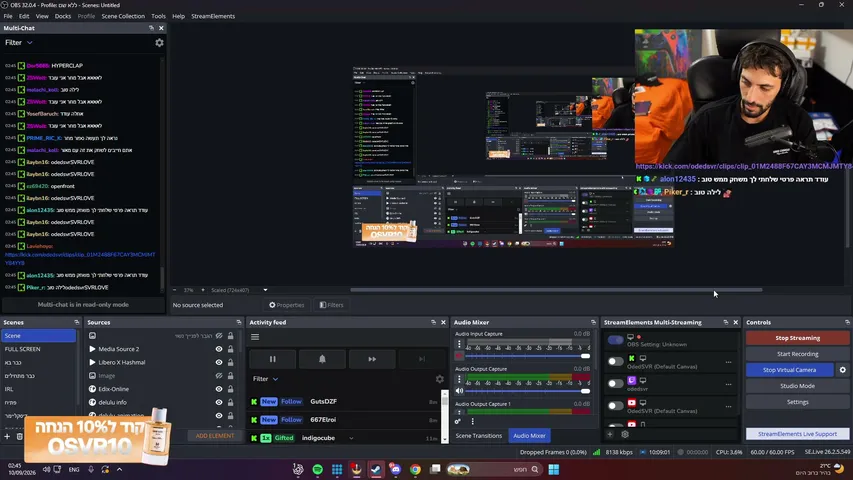Open Steam from the taskbar
Screen dimensions: 853x480
(x=376, y=469)
